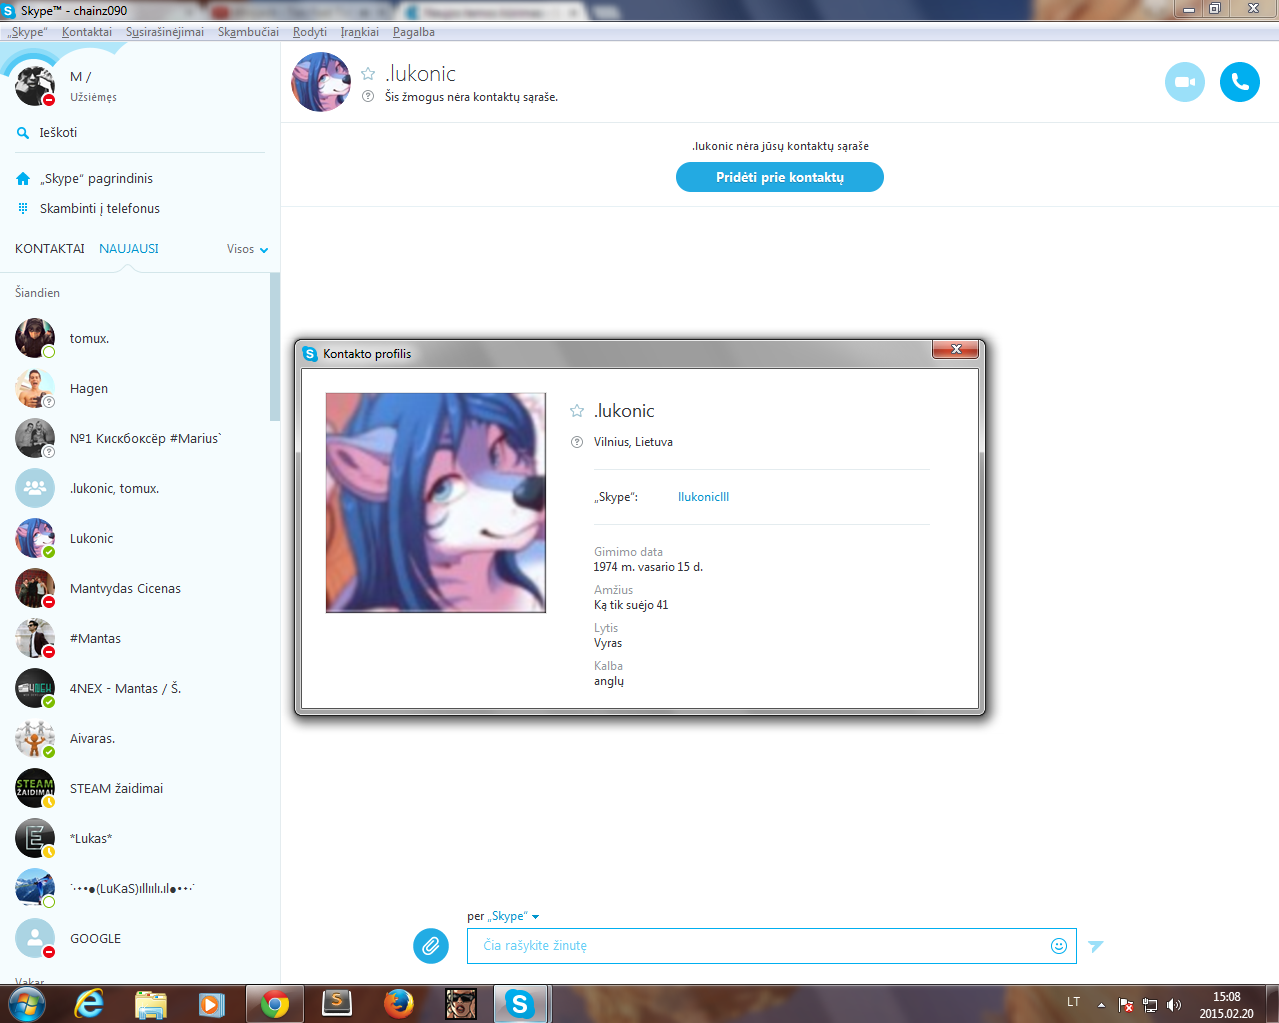Image resolution: width=1279 pixels, height=1023 pixels.
Task: Launch Google Chrome from the taskbar
Action: [274, 1004]
